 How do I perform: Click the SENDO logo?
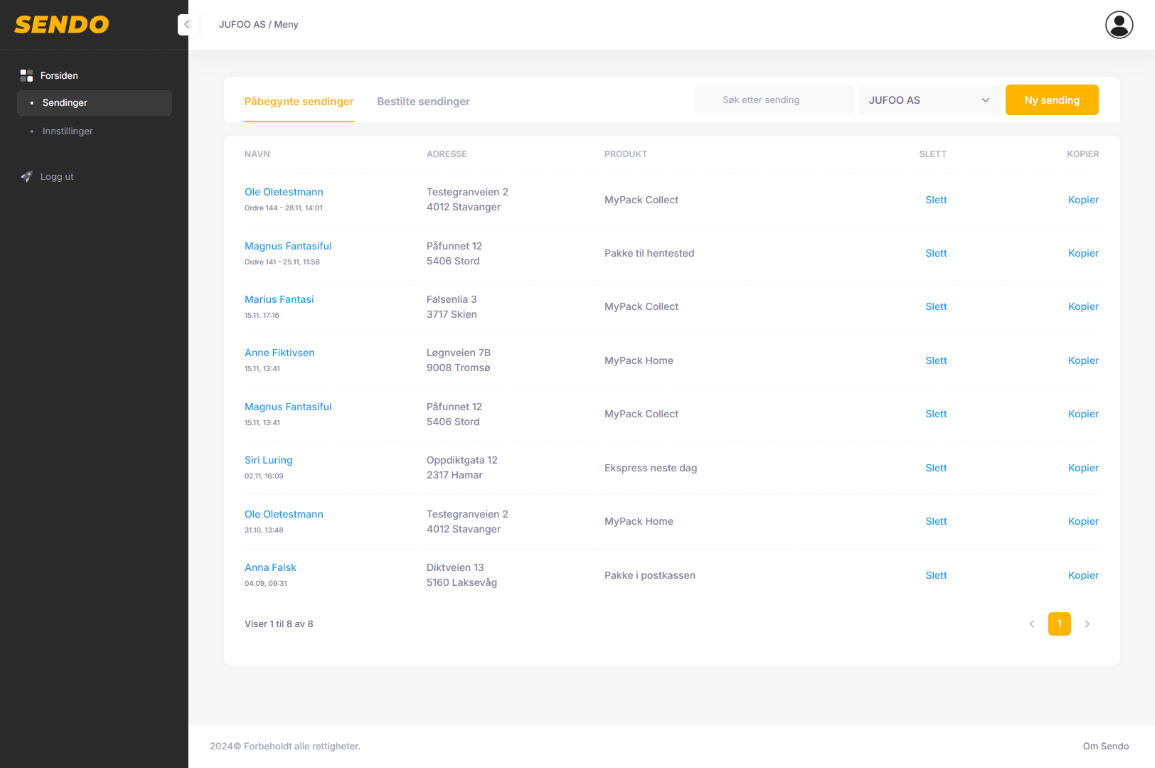click(61, 25)
